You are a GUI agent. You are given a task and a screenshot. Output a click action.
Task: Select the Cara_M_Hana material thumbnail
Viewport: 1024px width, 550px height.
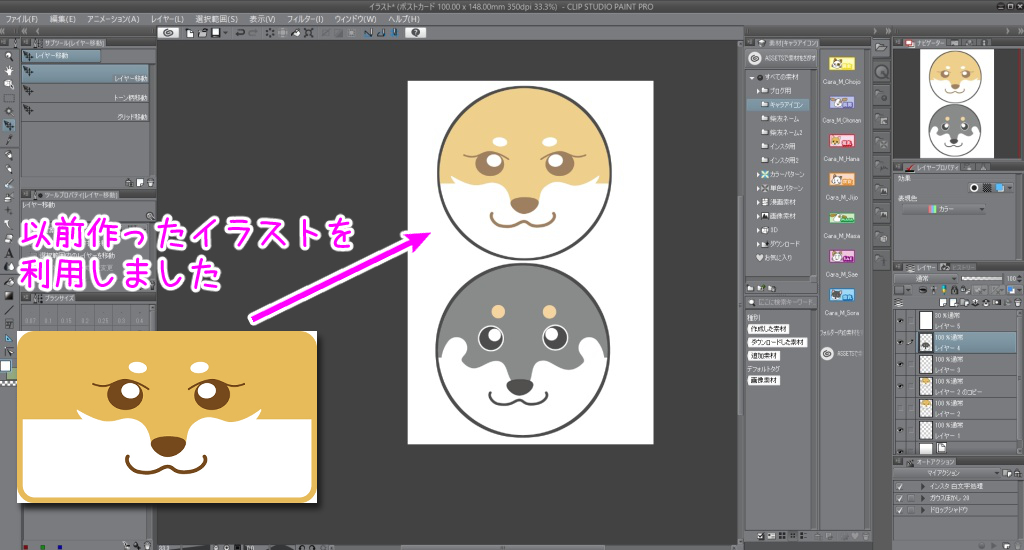(x=841, y=142)
